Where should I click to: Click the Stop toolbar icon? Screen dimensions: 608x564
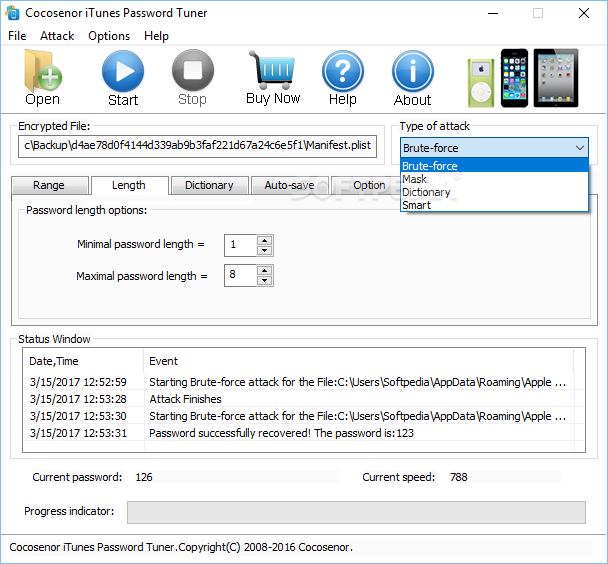[192, 78]
